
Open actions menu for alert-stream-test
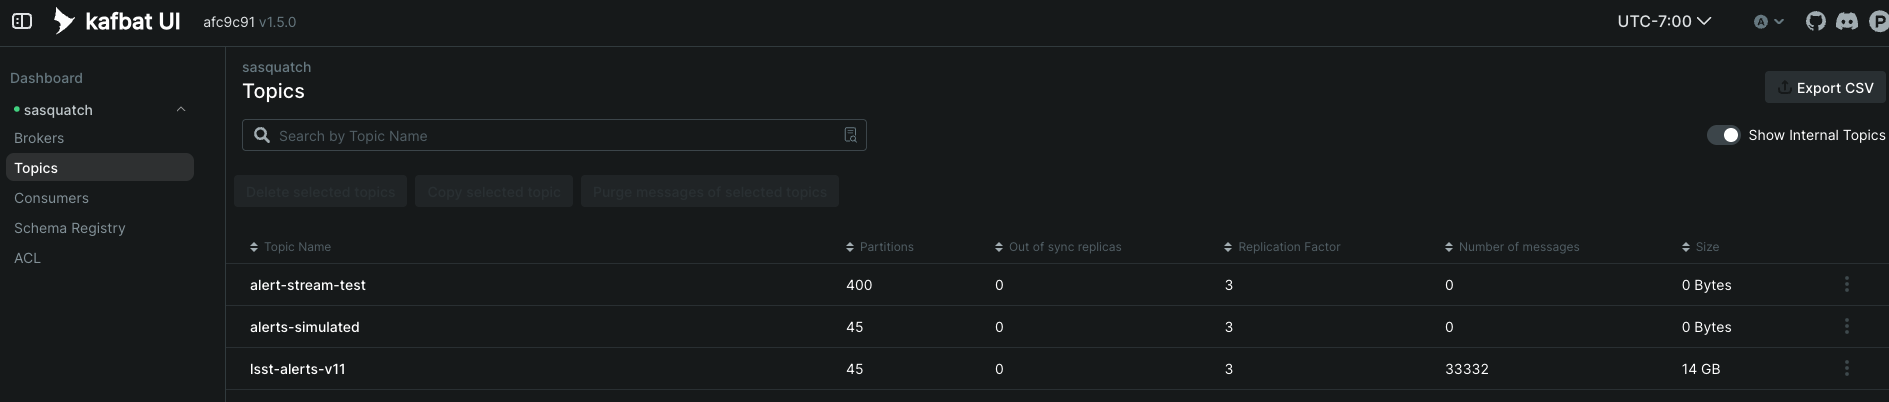pos(1846,285)
